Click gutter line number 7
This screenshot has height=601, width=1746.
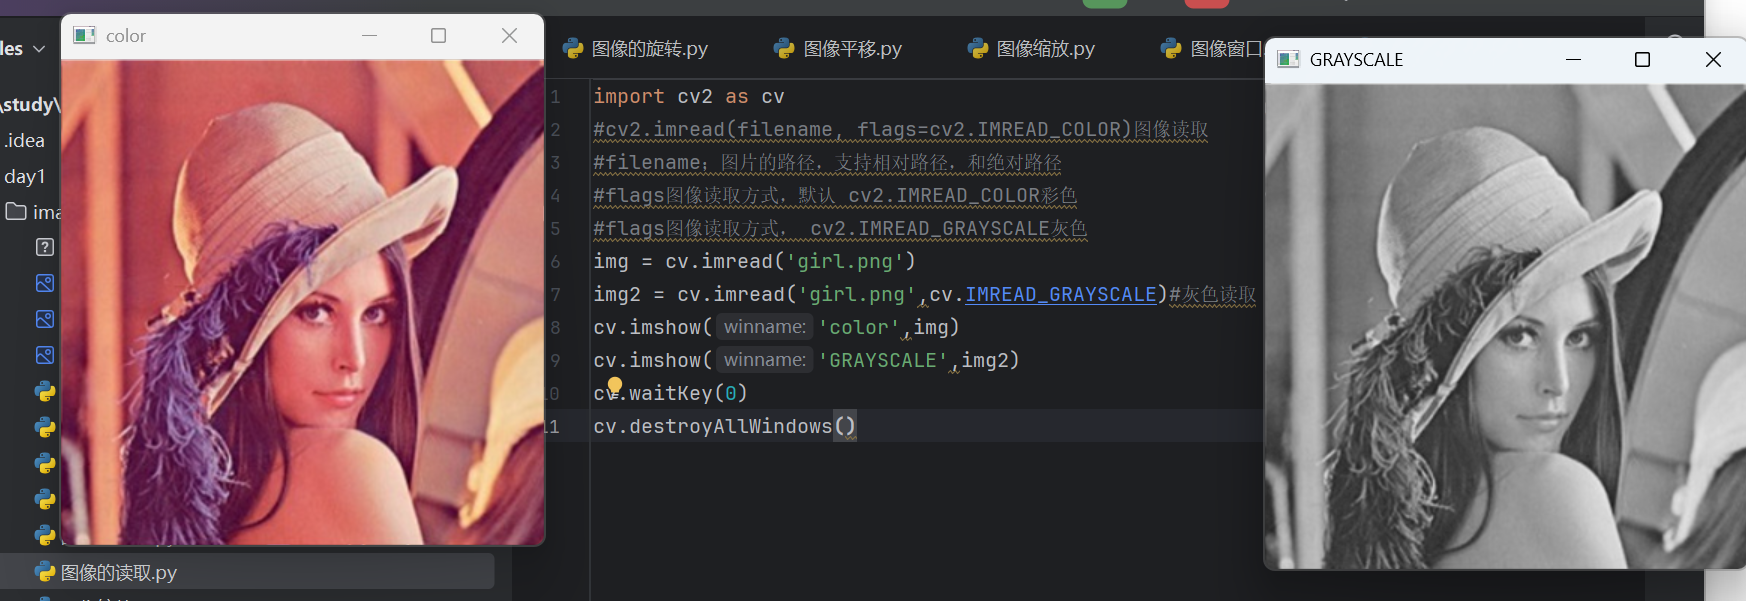tap(555, 295)
